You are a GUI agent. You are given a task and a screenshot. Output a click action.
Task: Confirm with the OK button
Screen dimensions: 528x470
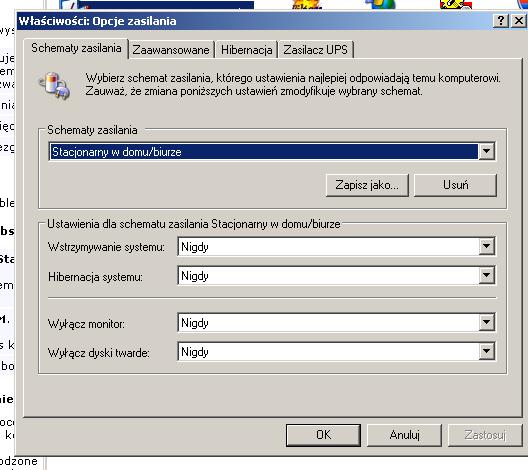tap(323, 435)
